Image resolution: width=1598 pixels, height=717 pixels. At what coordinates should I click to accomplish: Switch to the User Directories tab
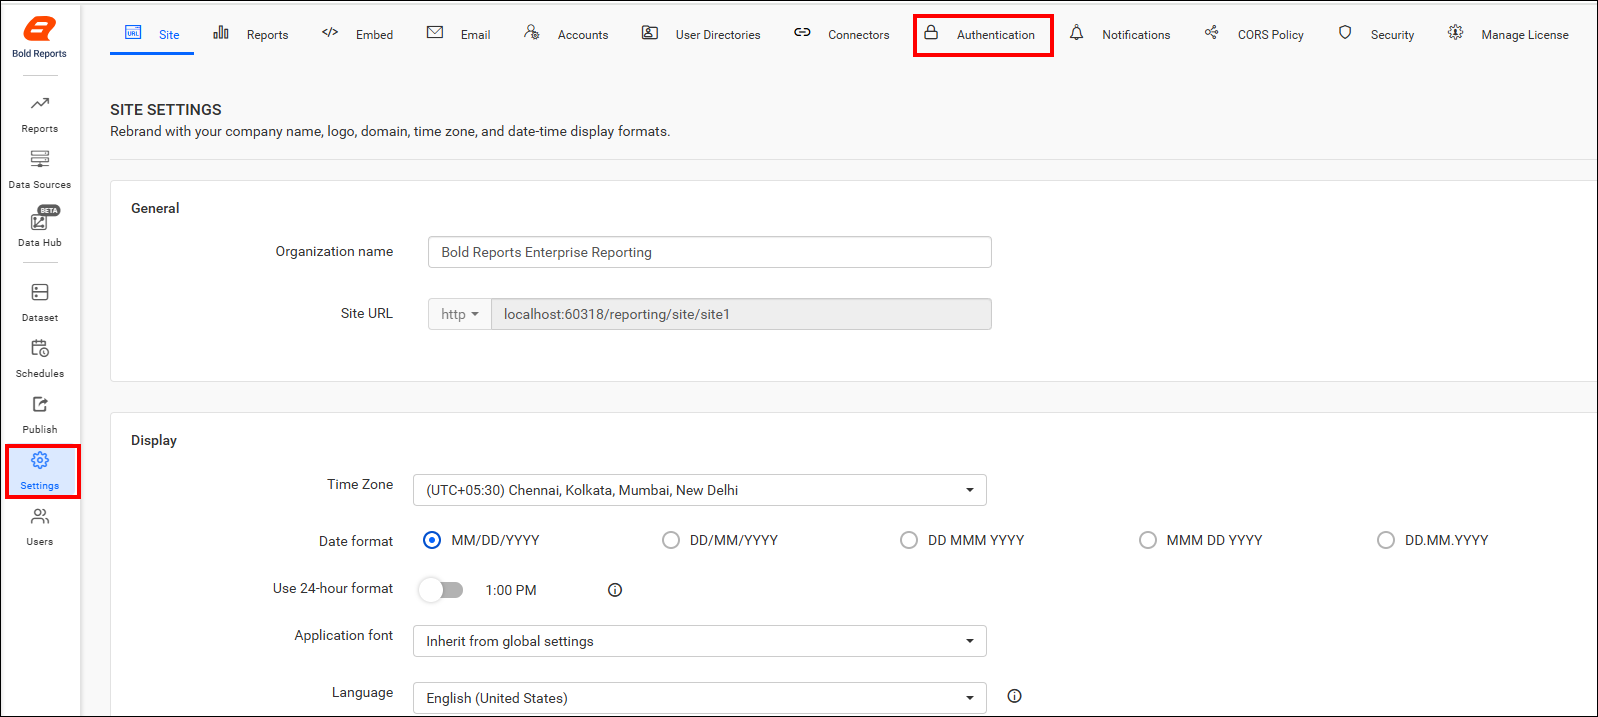pos(718,34)
